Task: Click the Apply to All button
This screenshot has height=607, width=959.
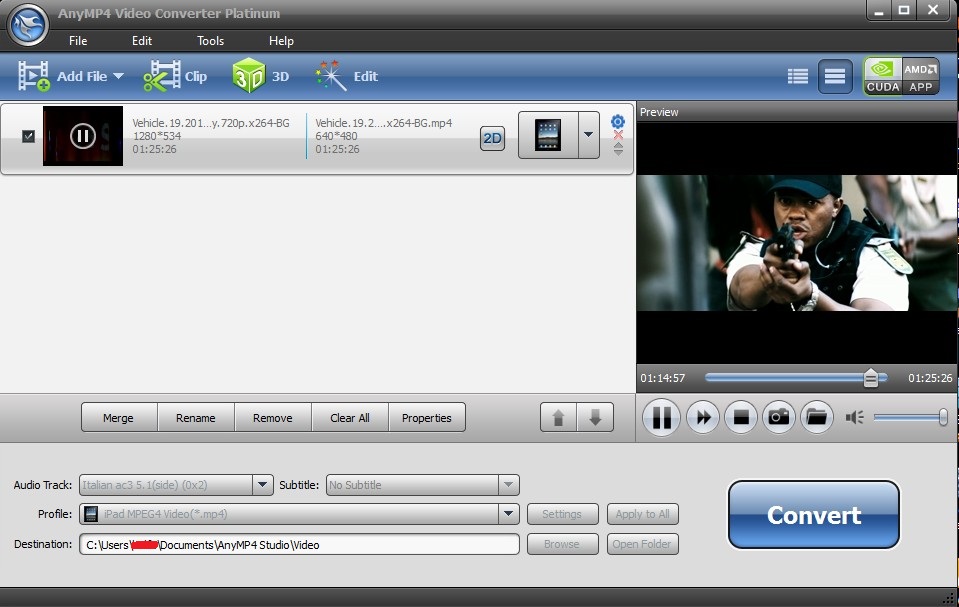Action: 642,514
